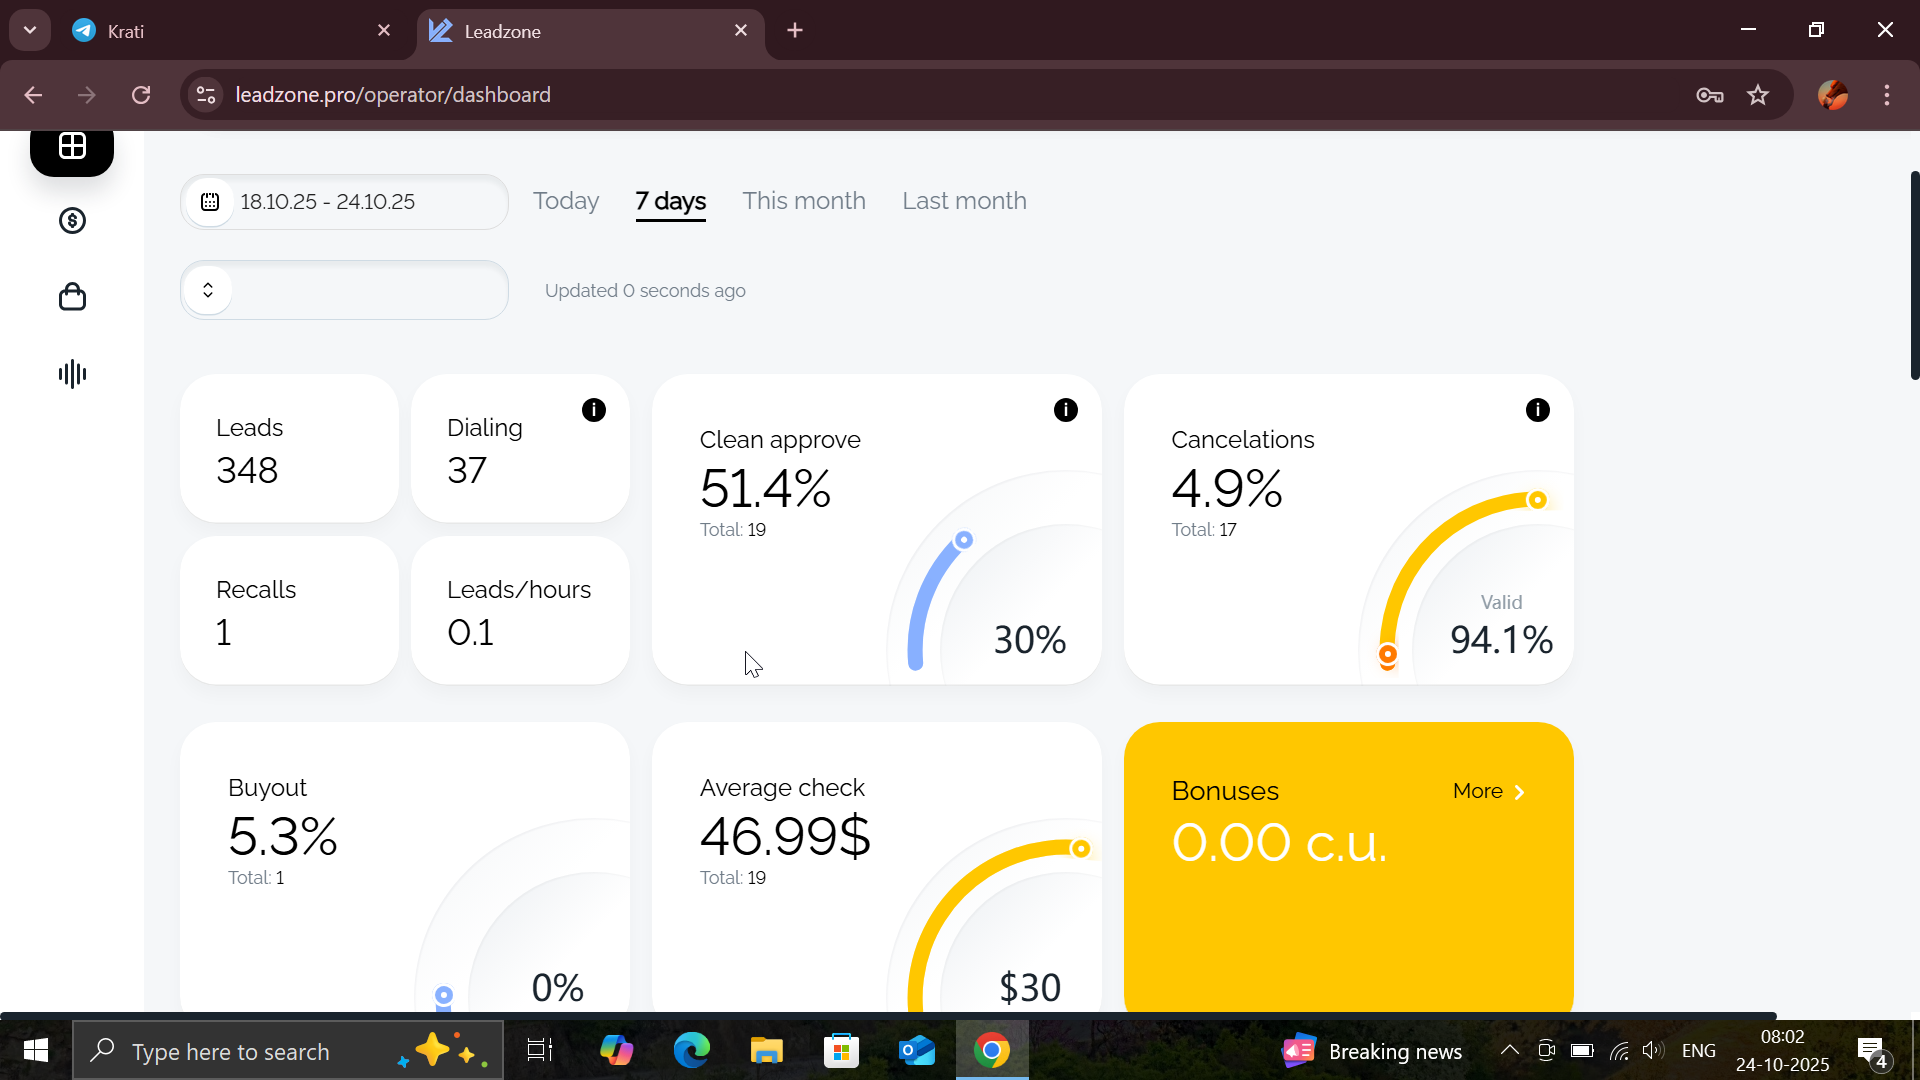The height and width of the screenshot is (1080, 1920).
Task: Click calendar icon in date range field
Action: (x=210, y=202)
